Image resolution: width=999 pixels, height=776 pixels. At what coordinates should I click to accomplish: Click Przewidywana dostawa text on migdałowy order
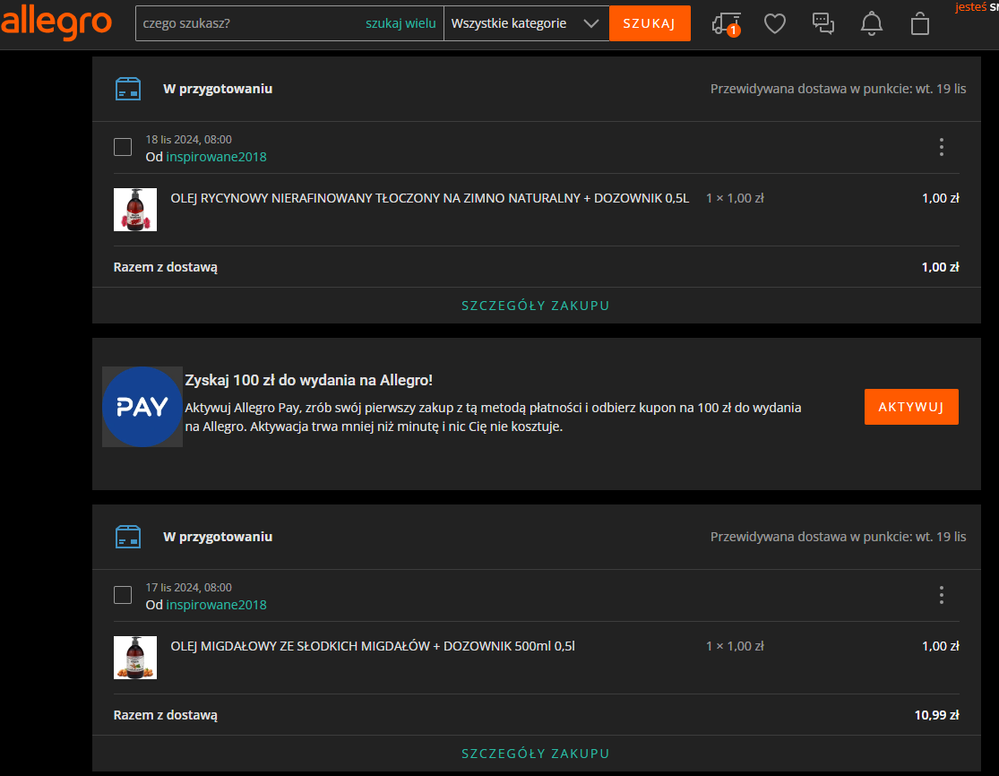click(x=838, y=536)
